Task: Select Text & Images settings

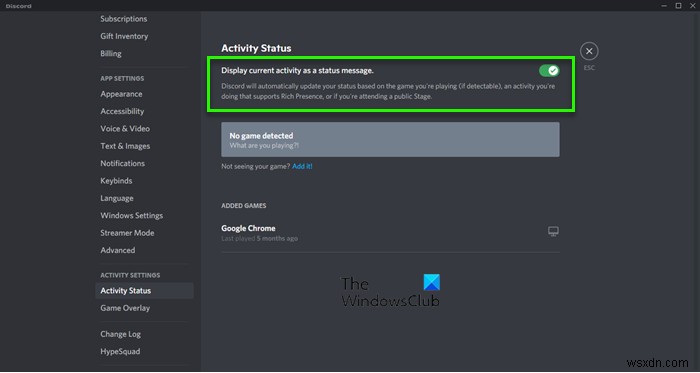Action: point(125,146)
